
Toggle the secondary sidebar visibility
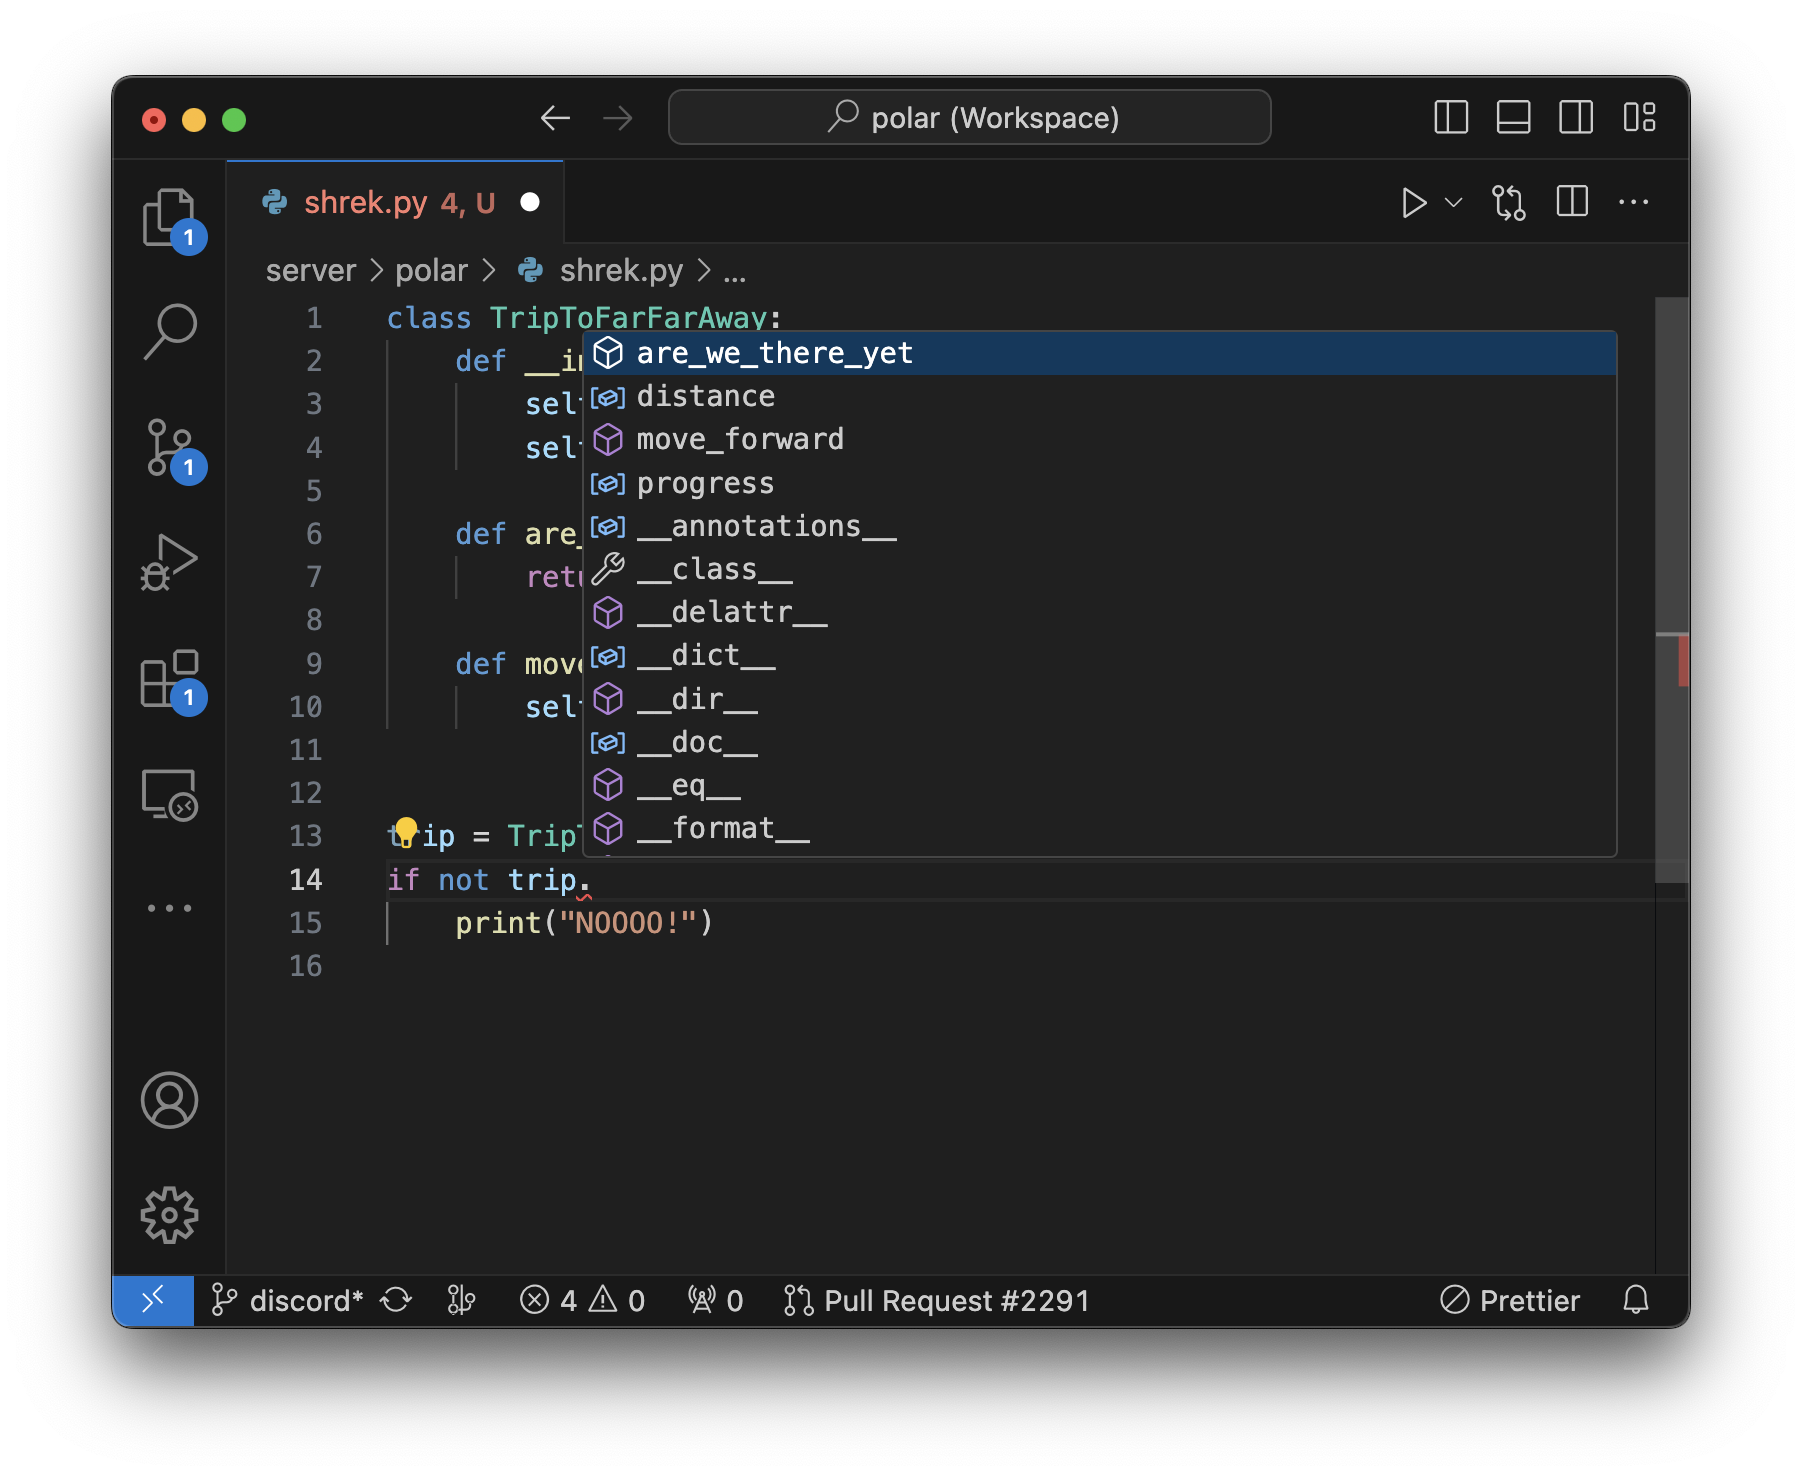[x=1576, y=117]
